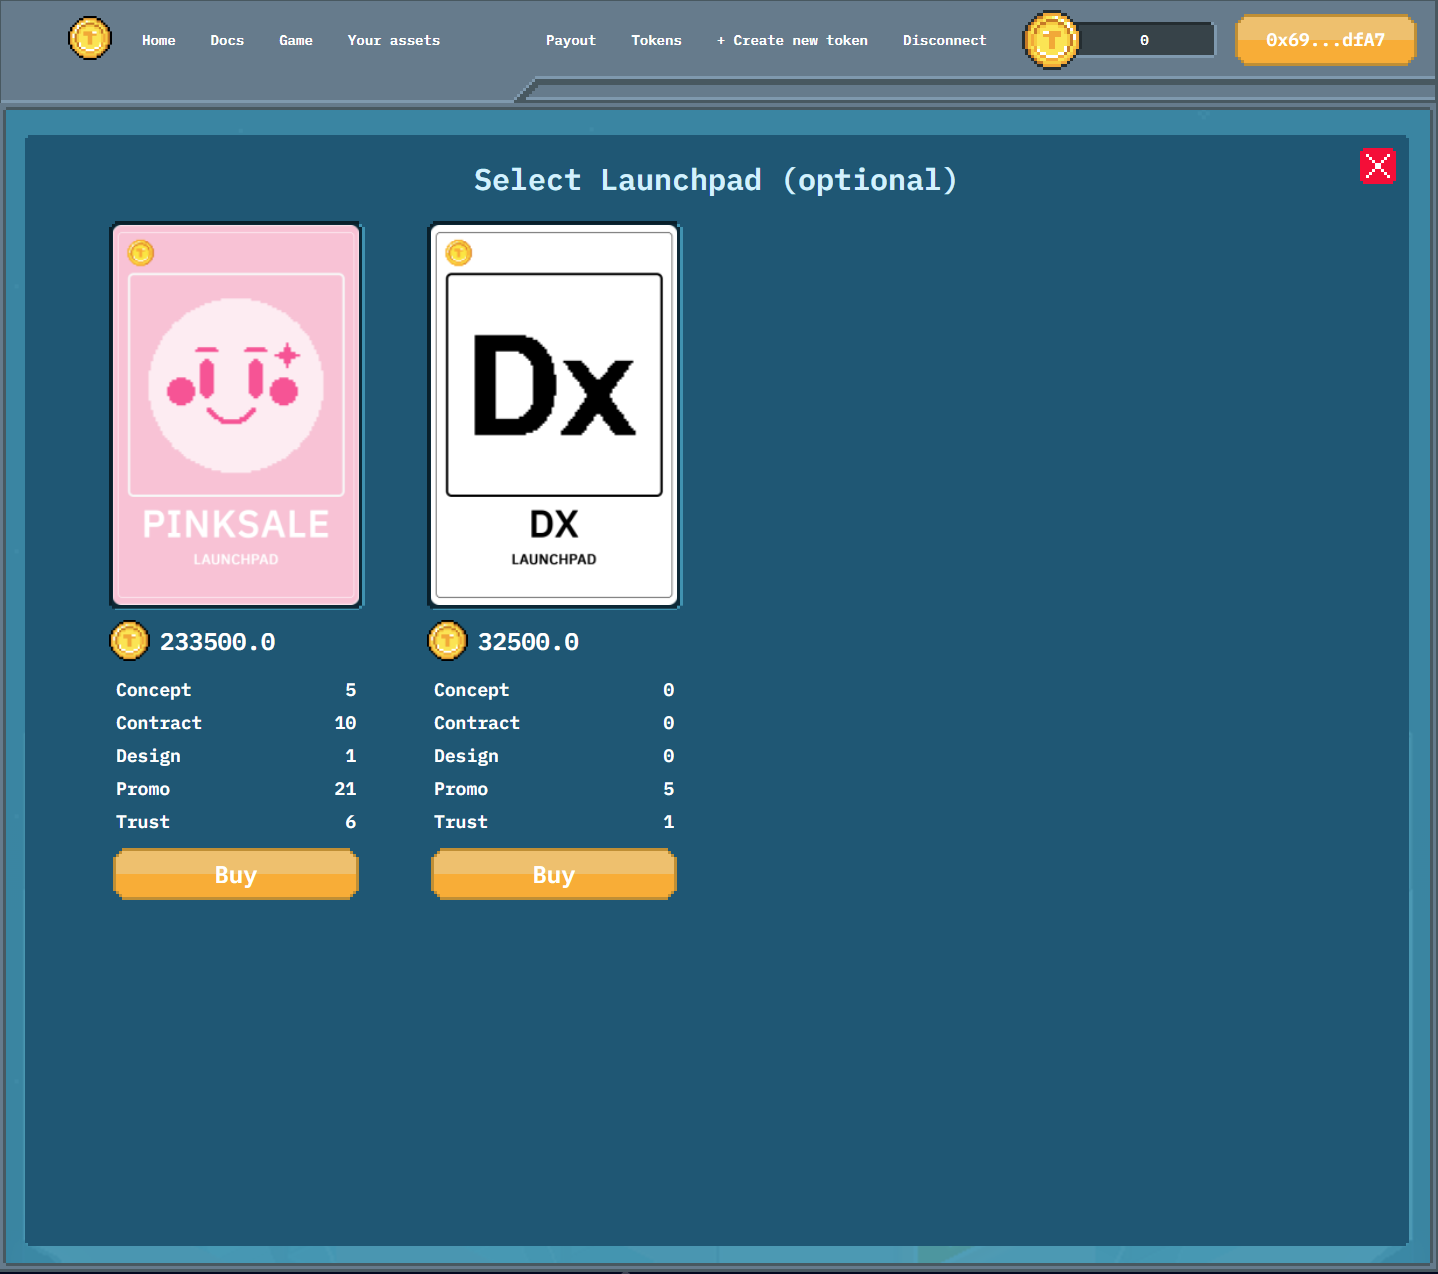The image size is (1438, 1274).
Task: Click the DX price 32500.0
Action: [x=528, y=642]
